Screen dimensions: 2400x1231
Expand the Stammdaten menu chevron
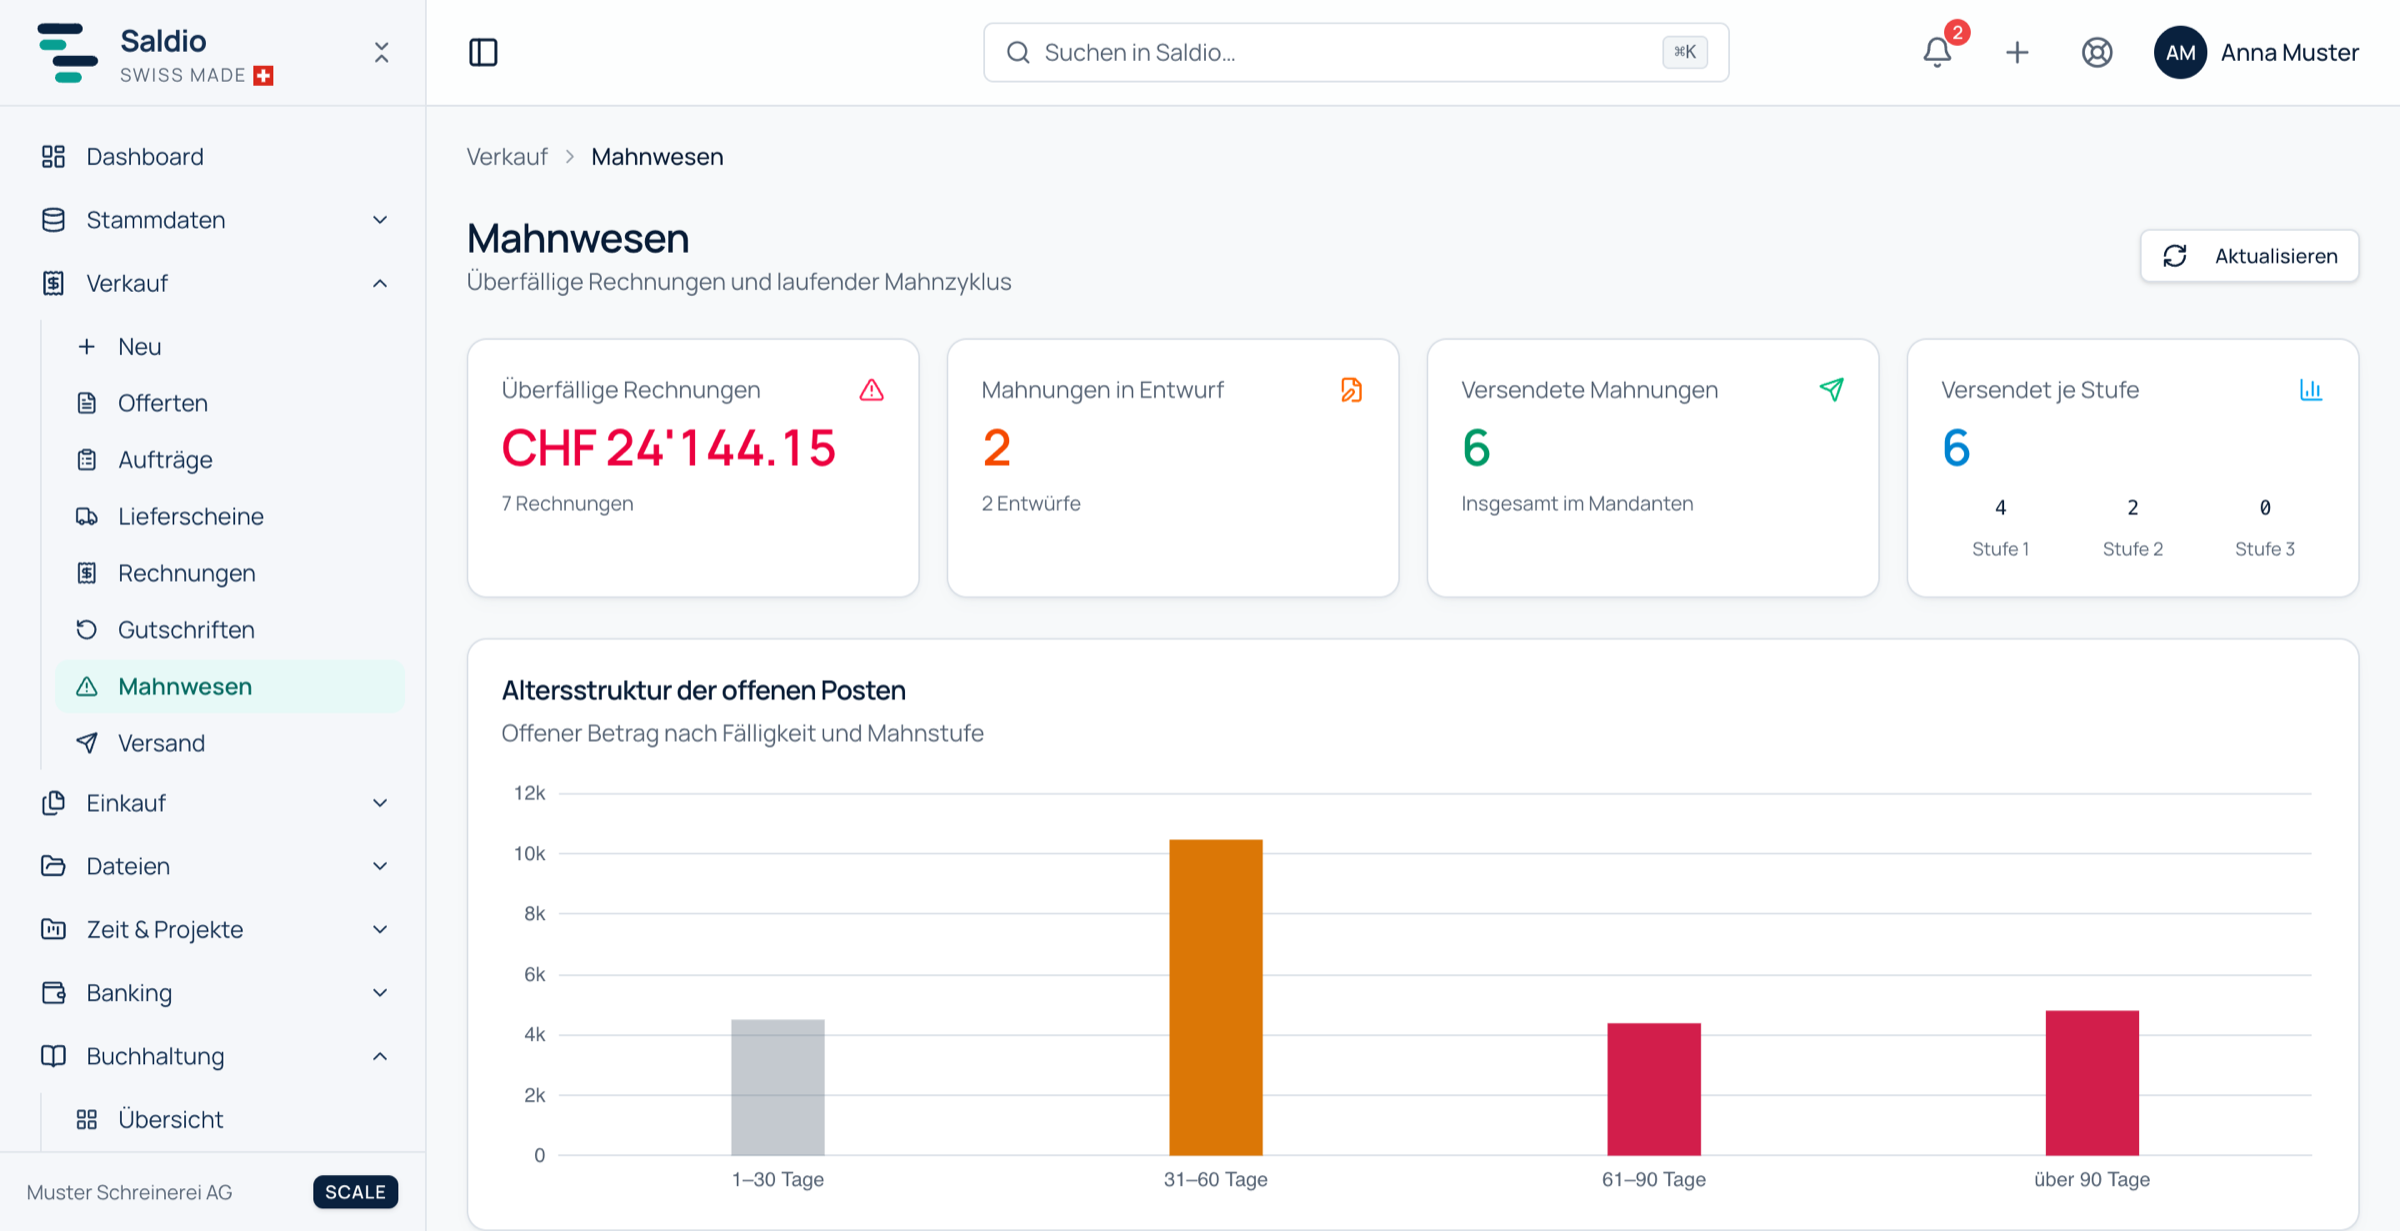pyautogui.click(x=380, y=220)
